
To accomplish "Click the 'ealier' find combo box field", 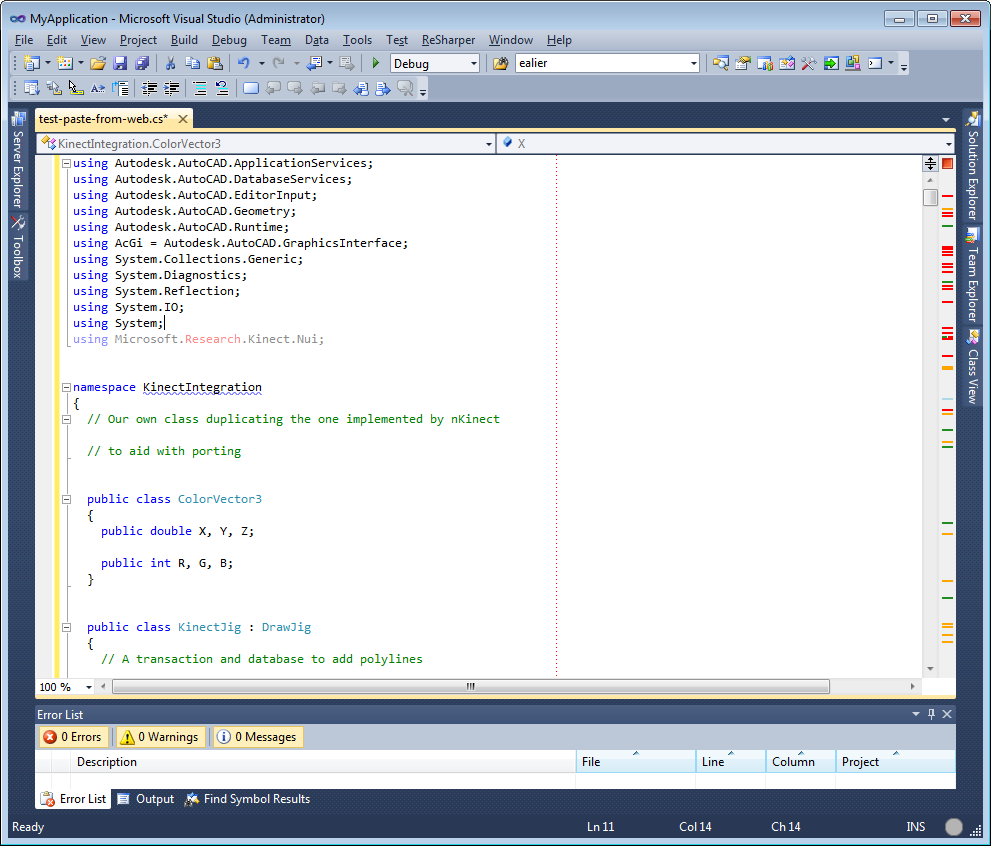I will pyautogui.click(x=600, y=63).
